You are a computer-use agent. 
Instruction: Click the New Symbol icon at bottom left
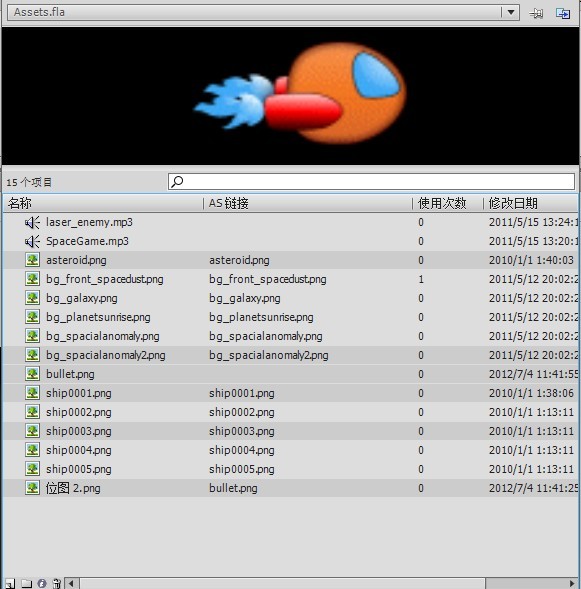click(x=10, y=583)
